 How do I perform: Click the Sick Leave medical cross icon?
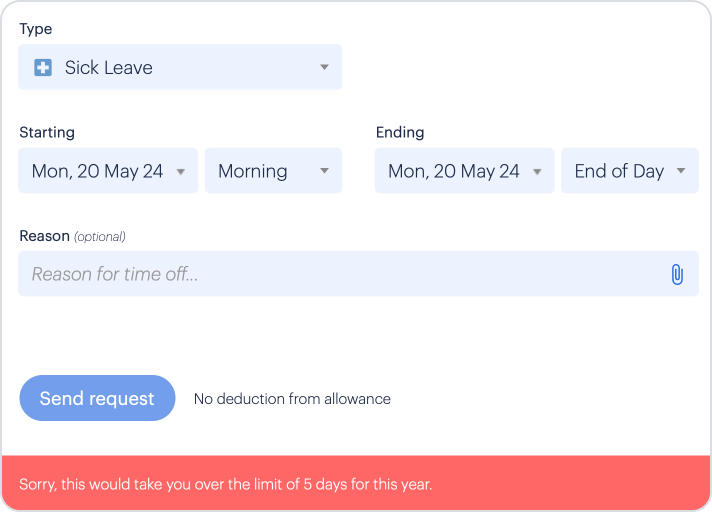point(43,68)
